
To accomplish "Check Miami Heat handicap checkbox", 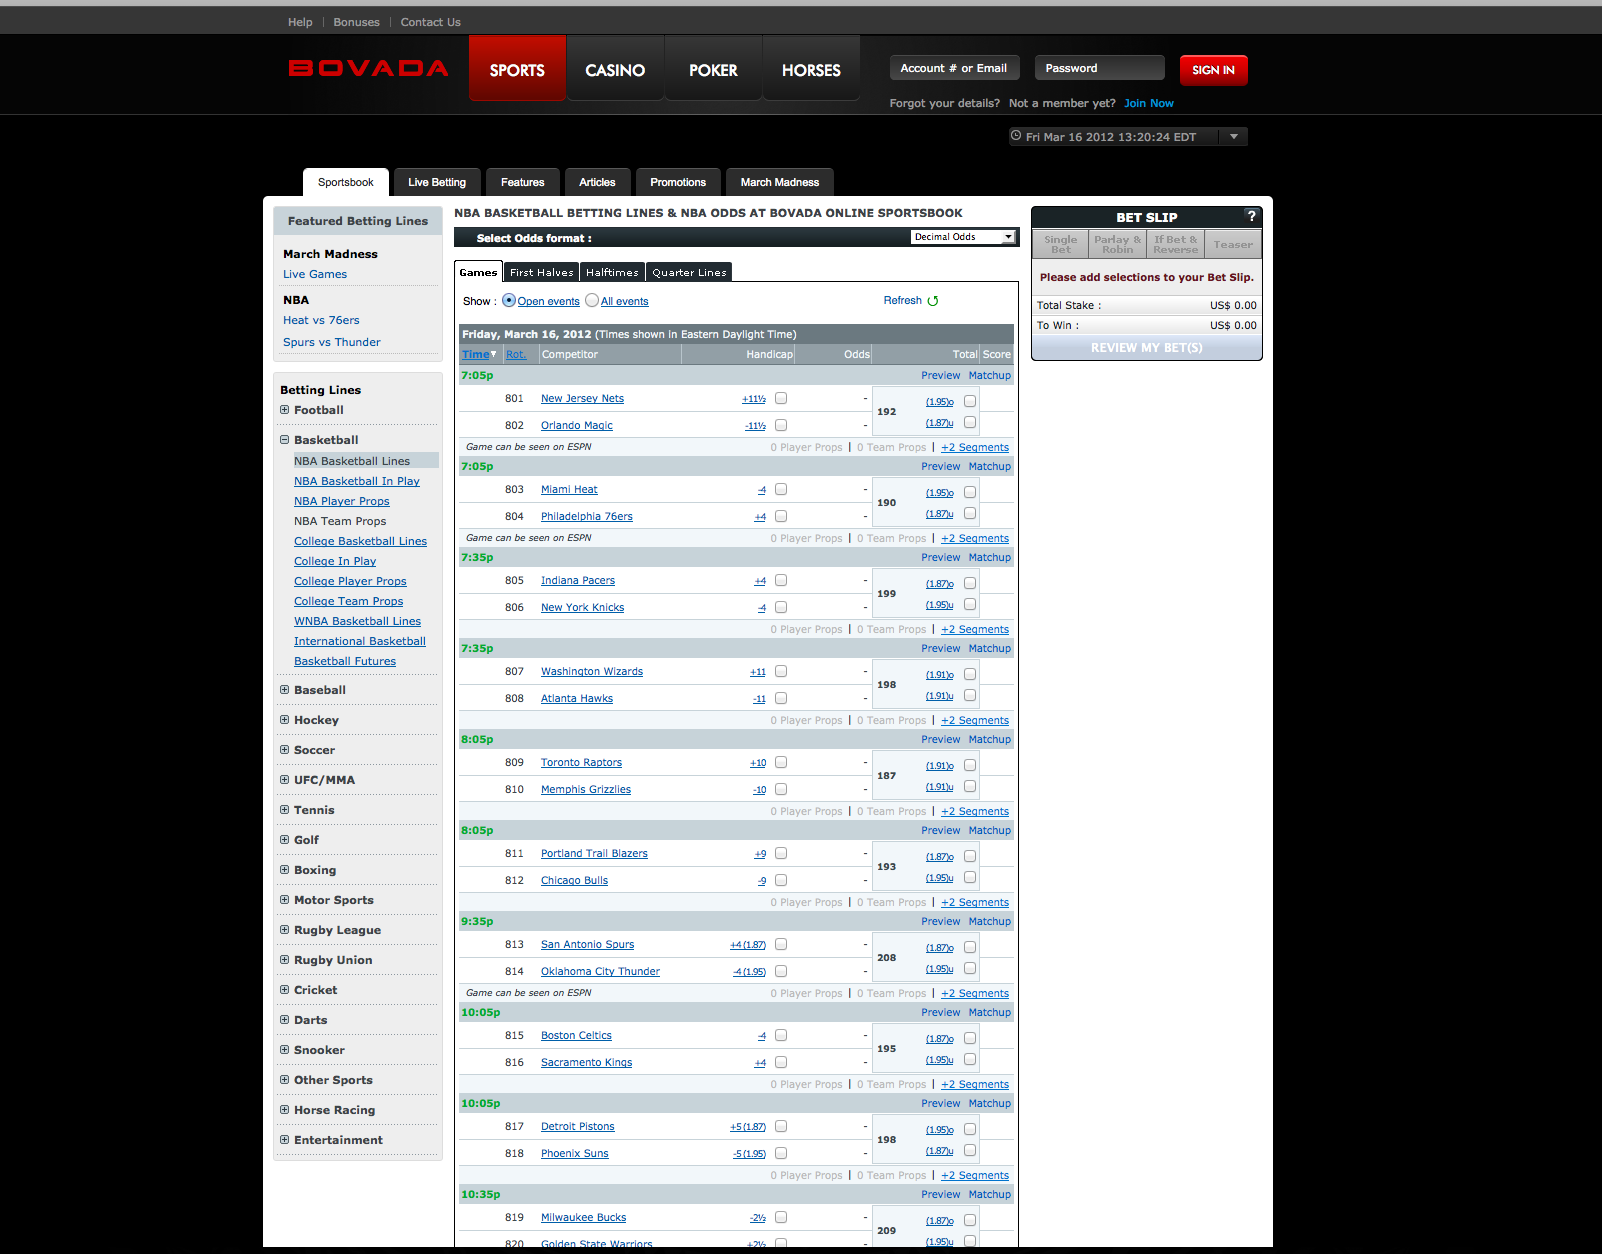I will pos(781,489).
